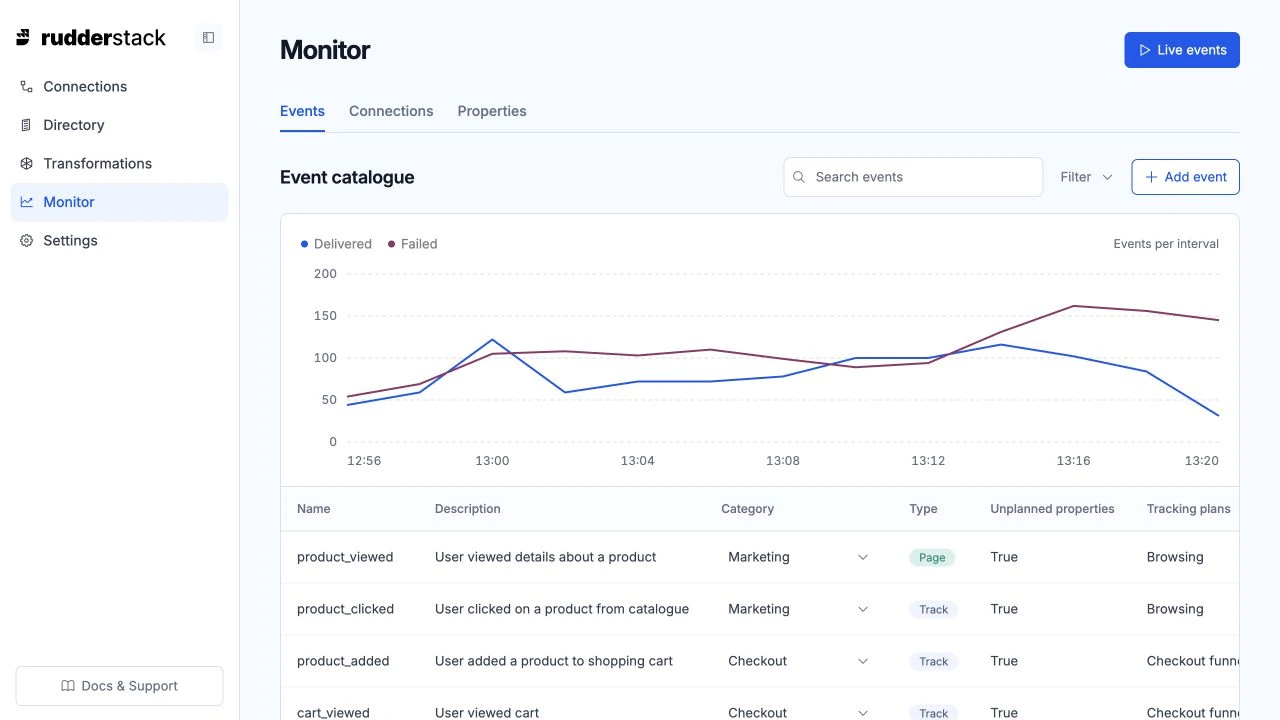Click the play icon in Live events
This screenshot has width=1280, height=720.
(1145, 50)
